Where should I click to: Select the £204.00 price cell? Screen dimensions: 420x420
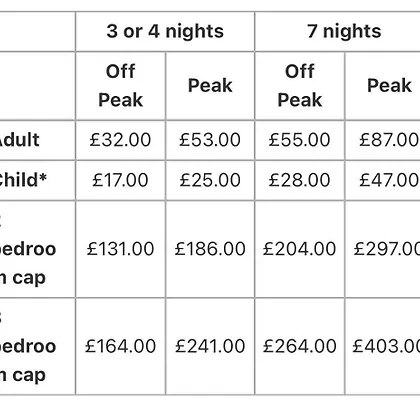tap(300, 249)
